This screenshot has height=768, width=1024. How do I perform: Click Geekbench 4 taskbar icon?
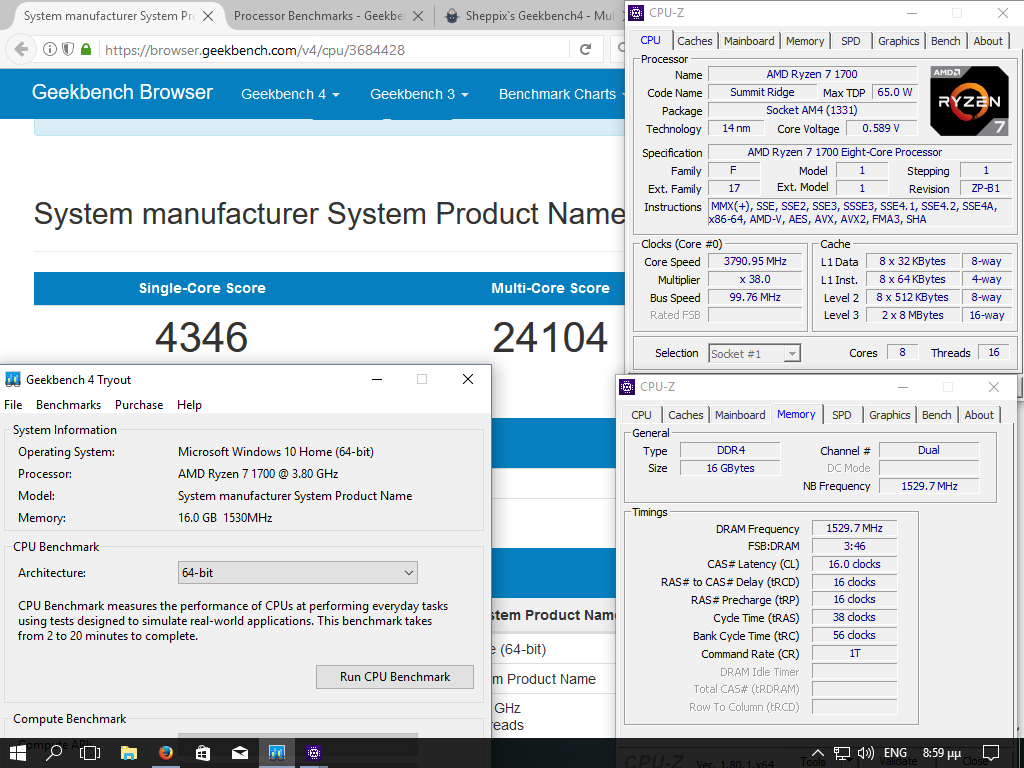277,753
